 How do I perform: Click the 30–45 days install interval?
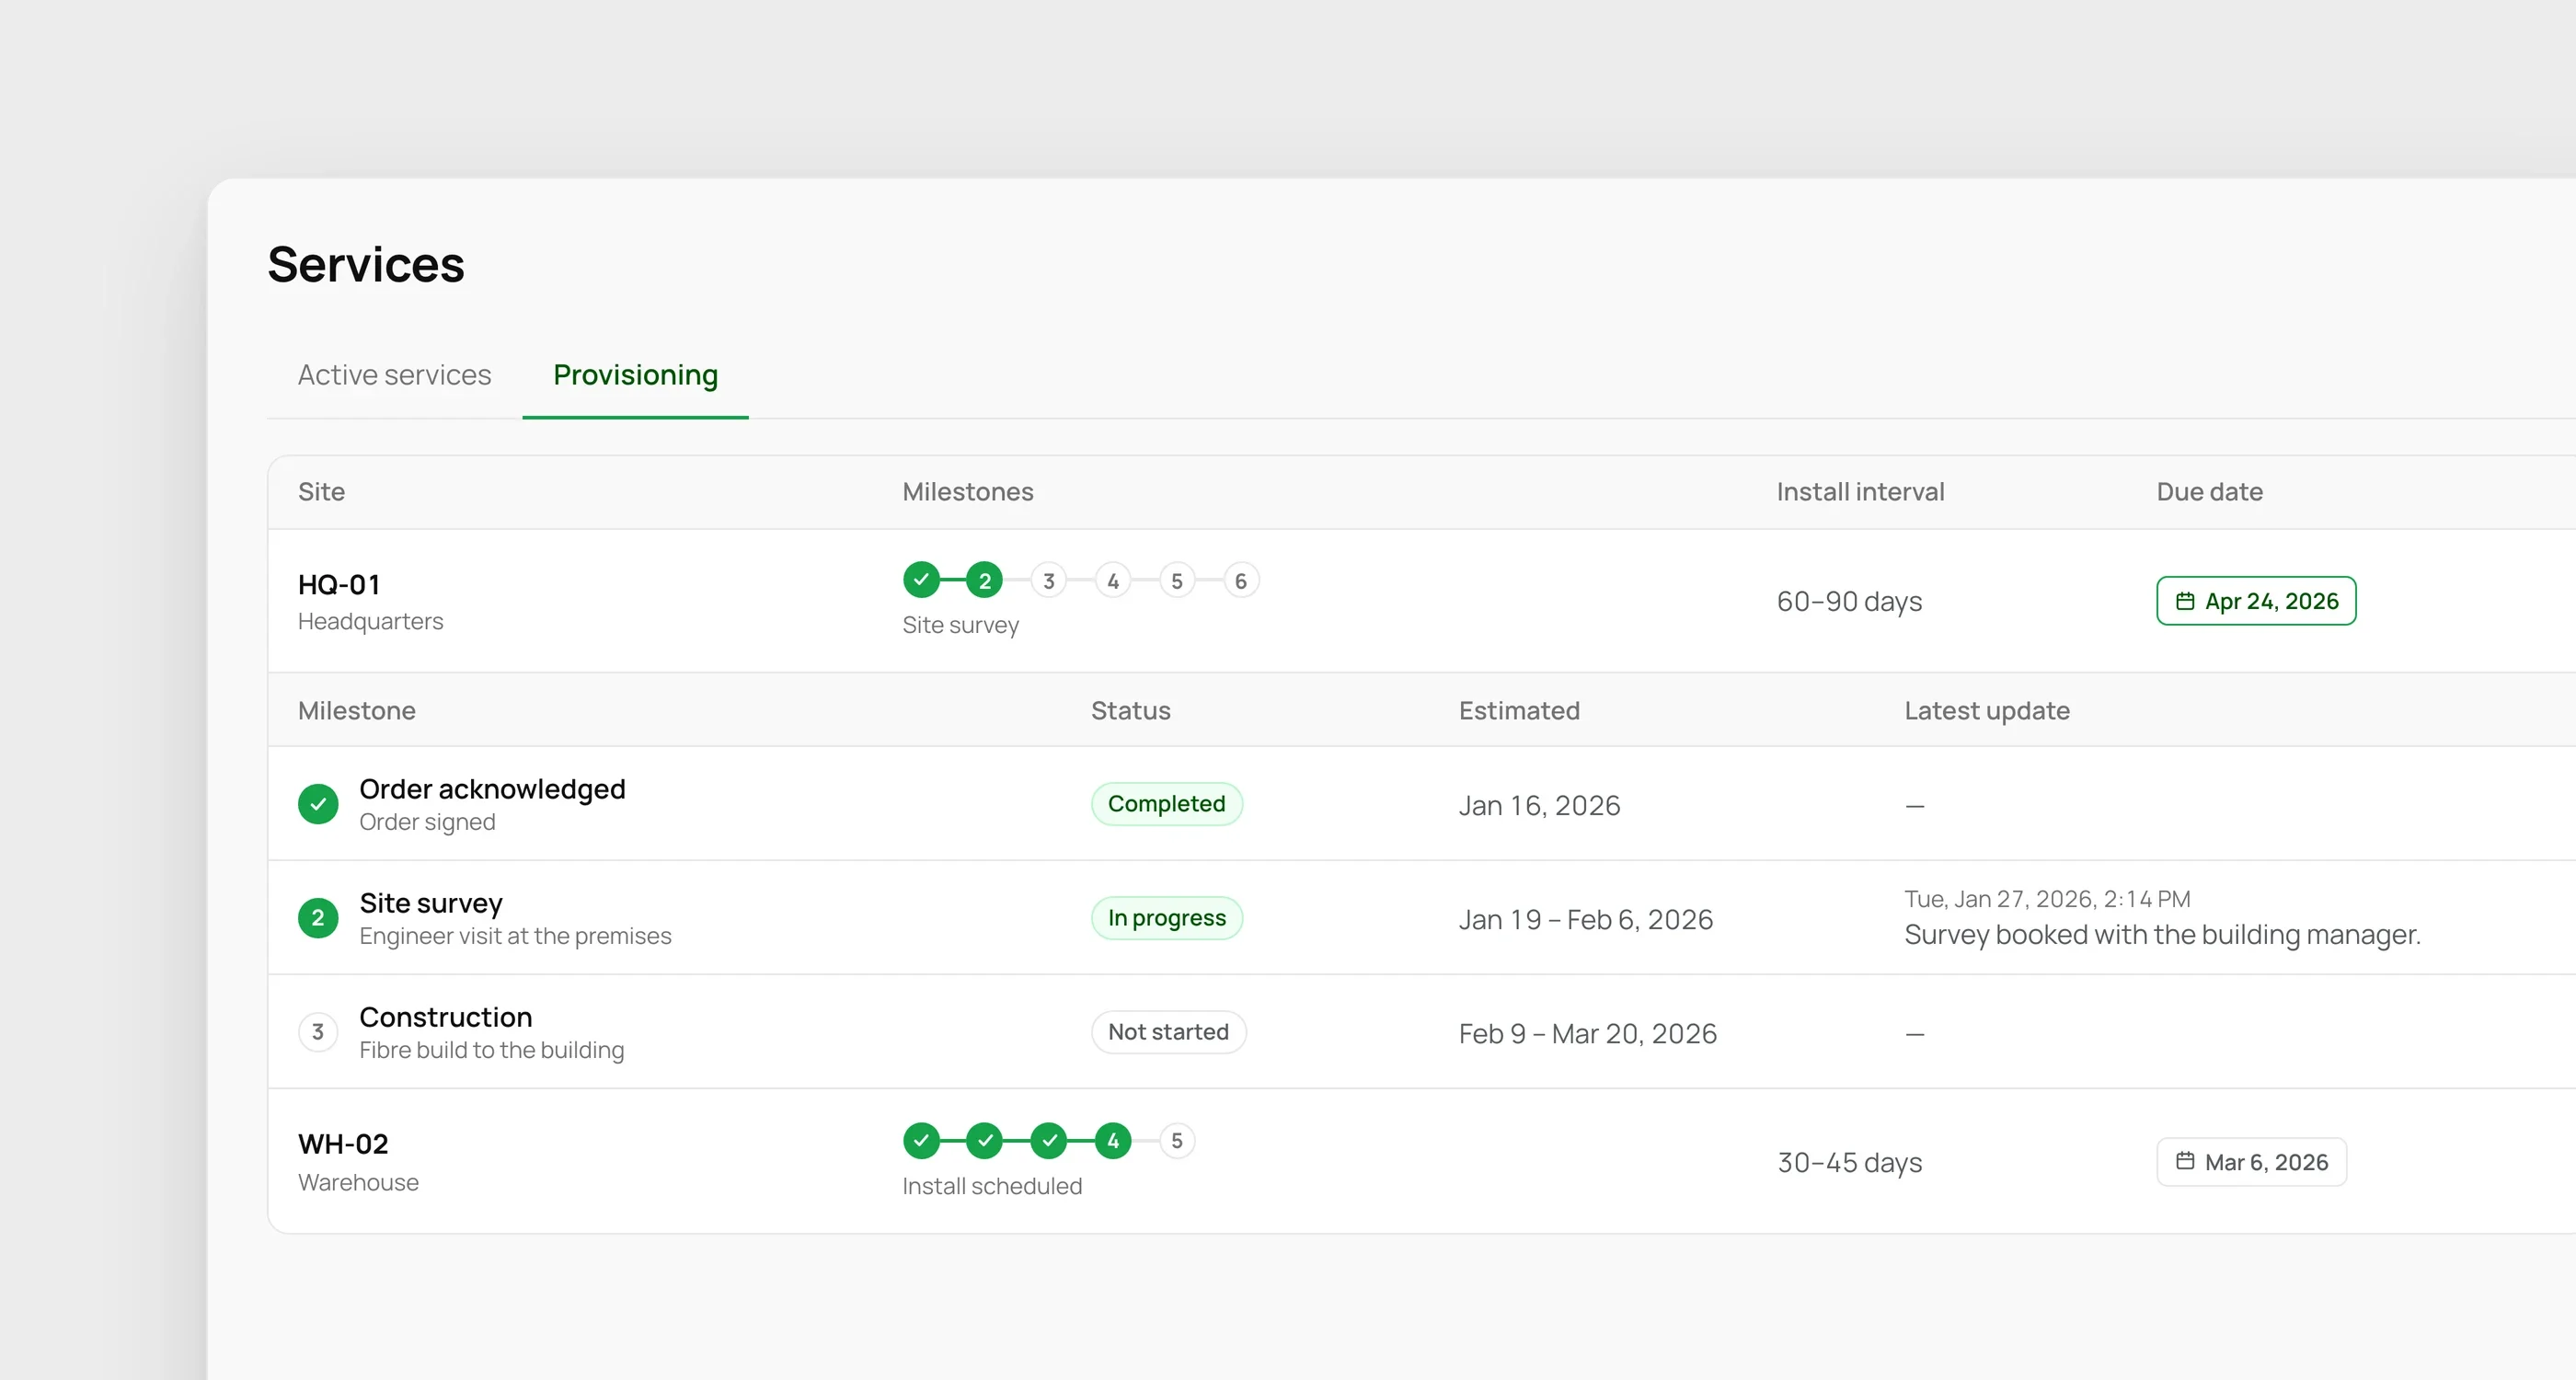[1849, 1162]
